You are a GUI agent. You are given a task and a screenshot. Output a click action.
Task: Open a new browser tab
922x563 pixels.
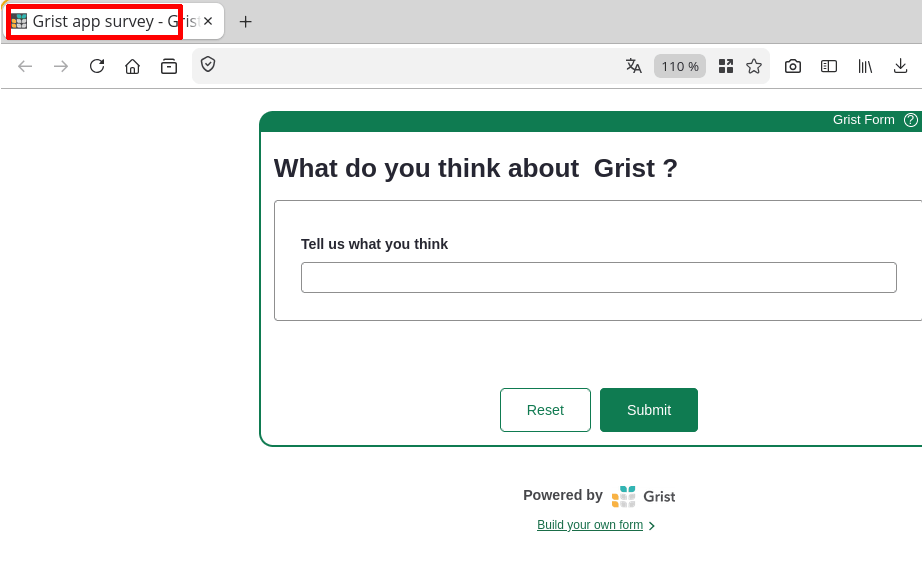(246, 22)
